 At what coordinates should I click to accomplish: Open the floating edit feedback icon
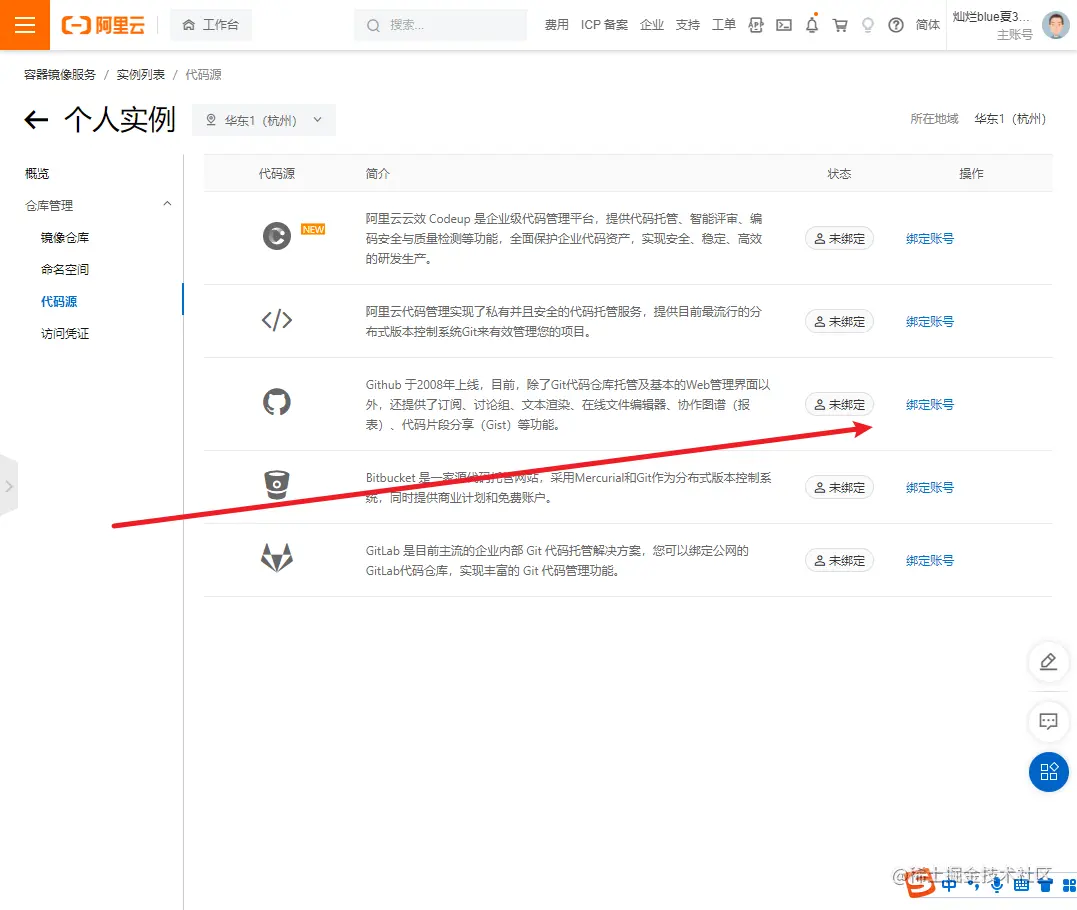pyautogui.click(x=1048, y=661)
